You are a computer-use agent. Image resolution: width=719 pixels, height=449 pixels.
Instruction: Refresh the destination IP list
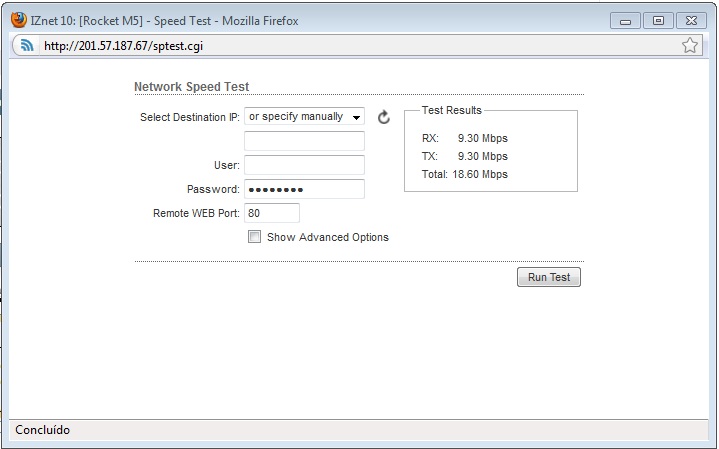[384, 117]
